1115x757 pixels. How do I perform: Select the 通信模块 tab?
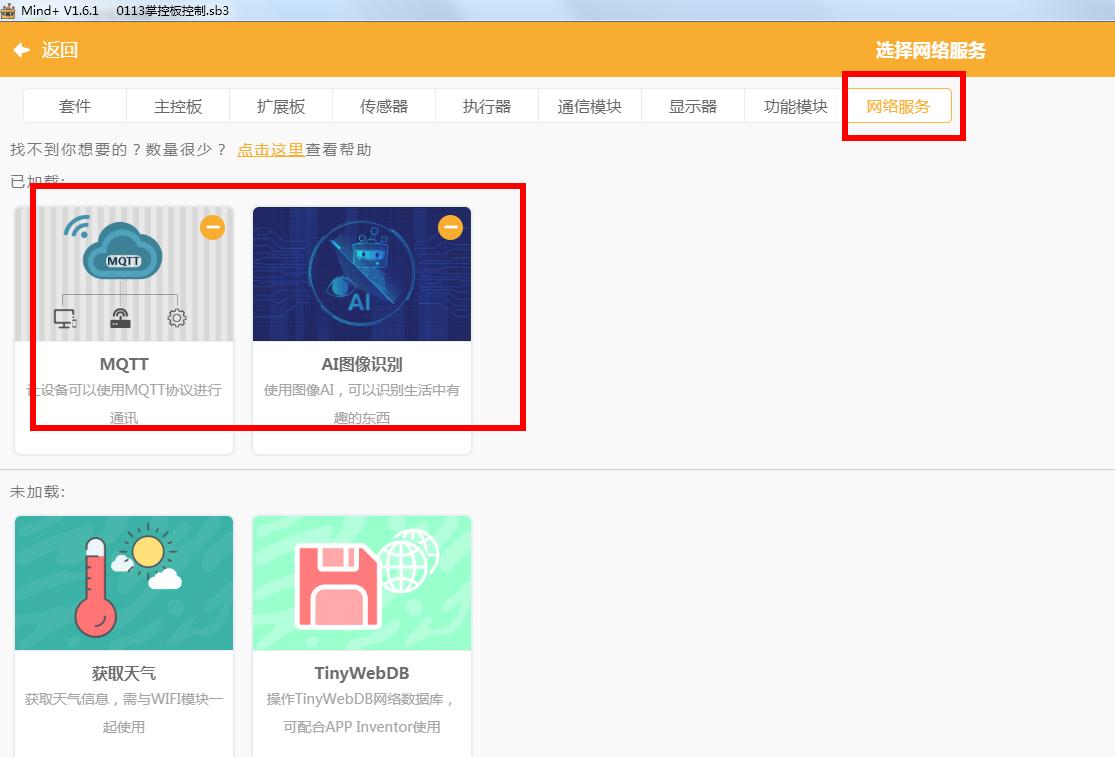[x=590, y=106]
